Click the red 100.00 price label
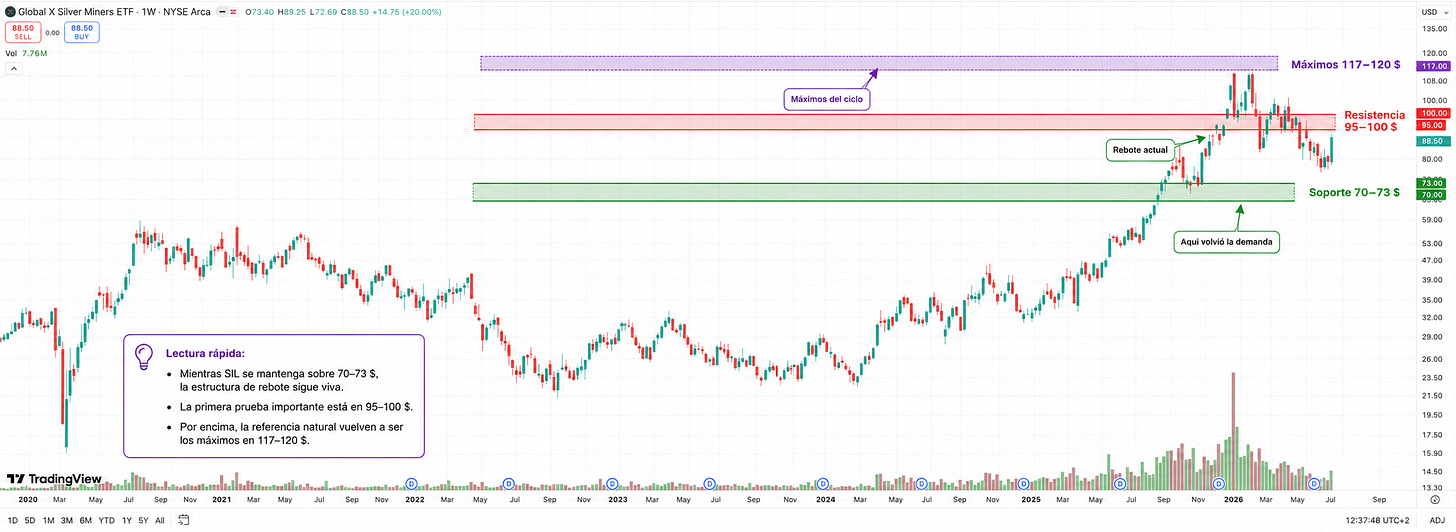The height and width of the screenshot is (532, 1456). click(x=1434, y=114)
